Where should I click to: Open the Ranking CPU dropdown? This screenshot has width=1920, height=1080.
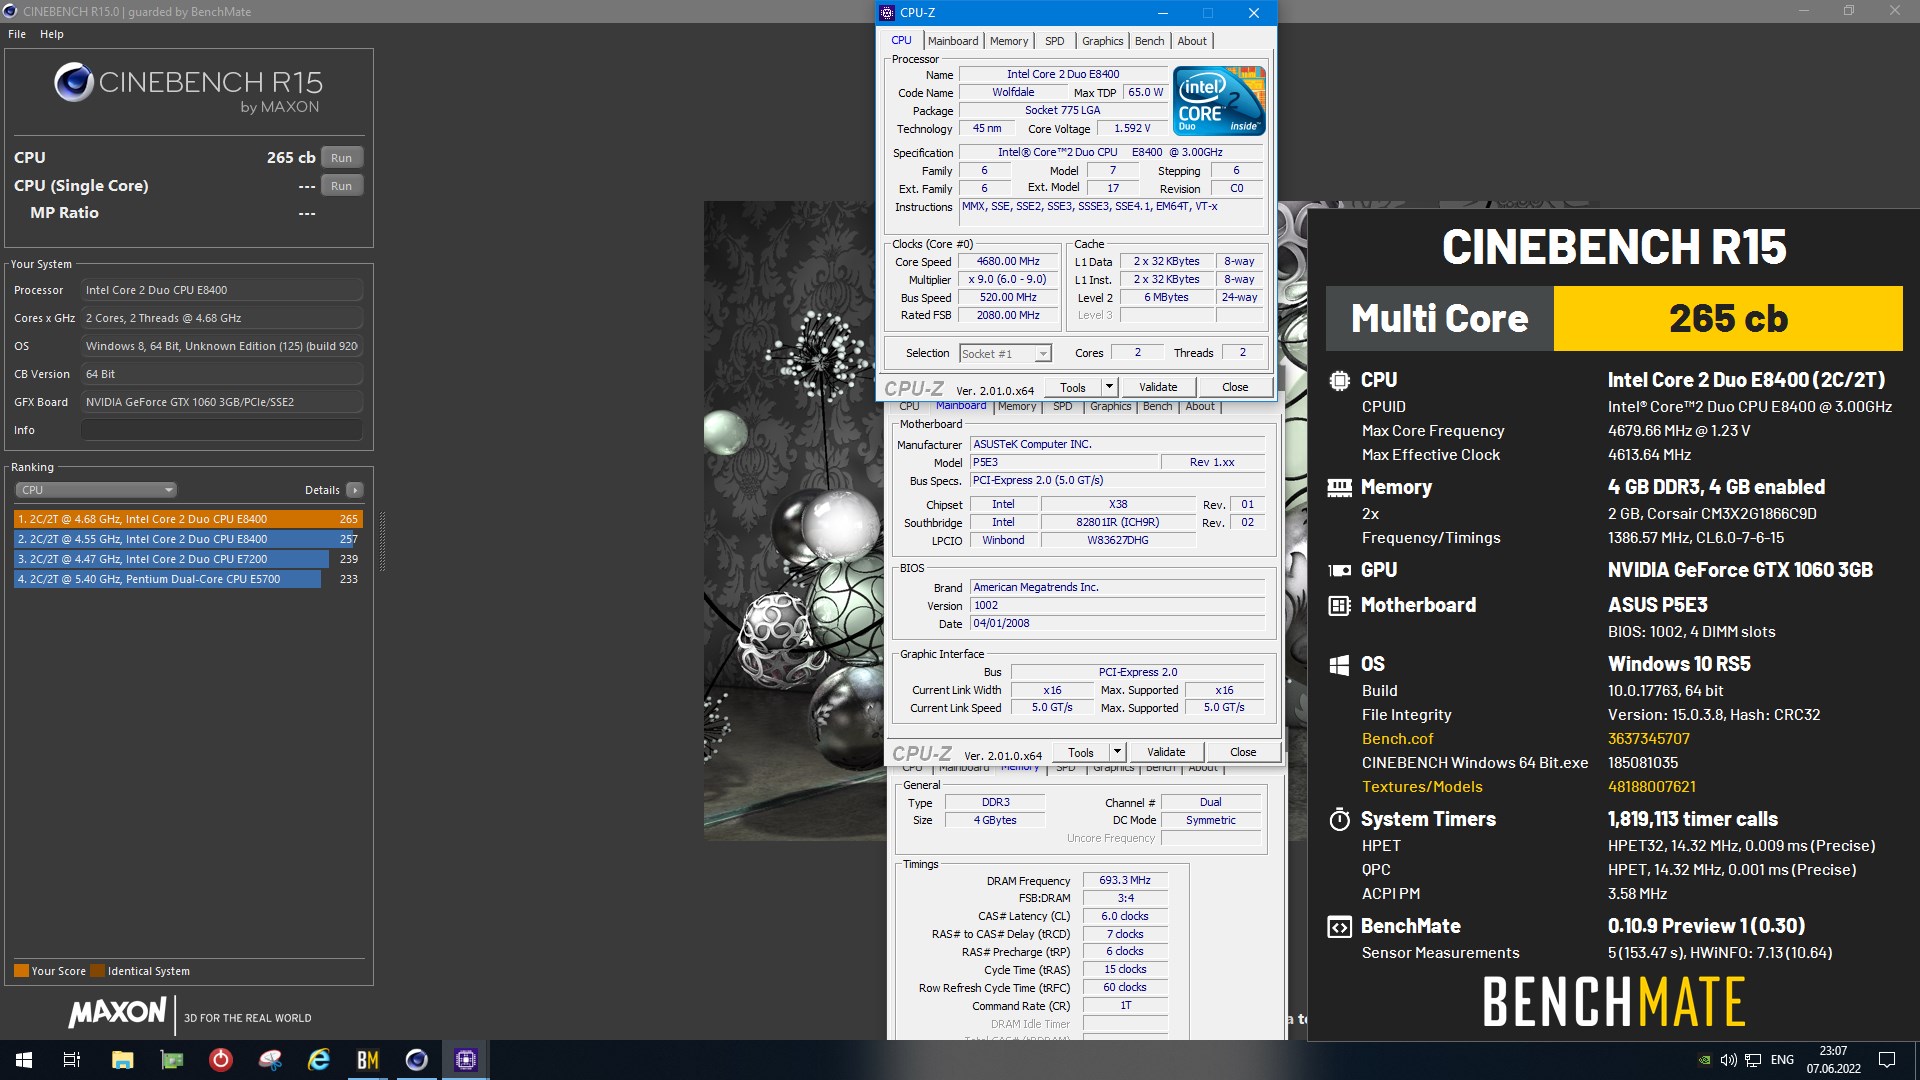coord(96,490)
